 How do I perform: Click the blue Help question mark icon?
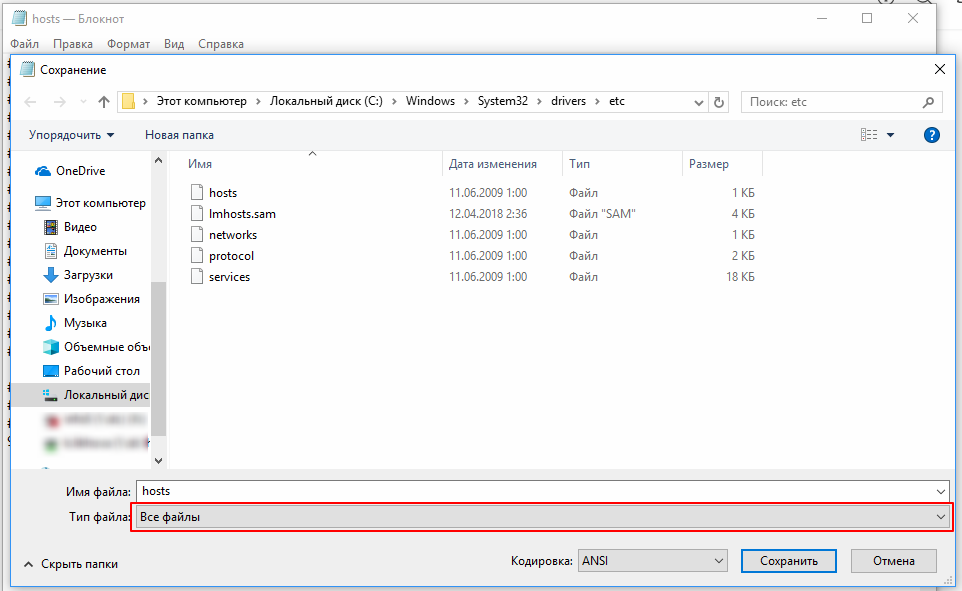click(931, 135)
